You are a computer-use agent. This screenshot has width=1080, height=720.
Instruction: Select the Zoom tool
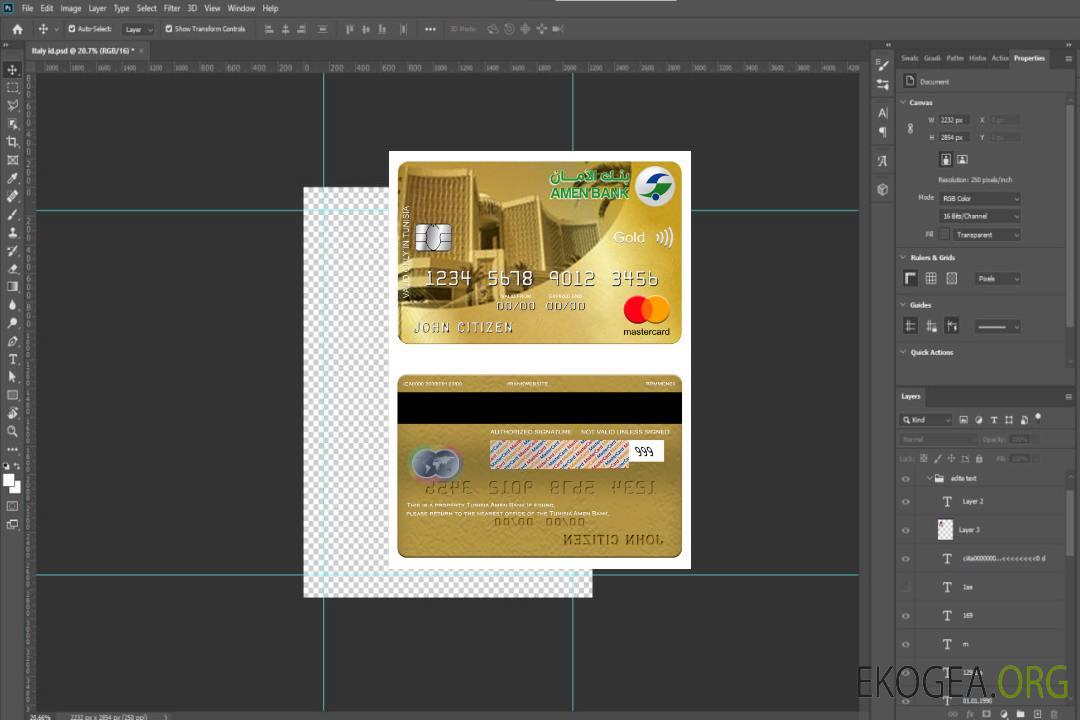pos(12,431)
